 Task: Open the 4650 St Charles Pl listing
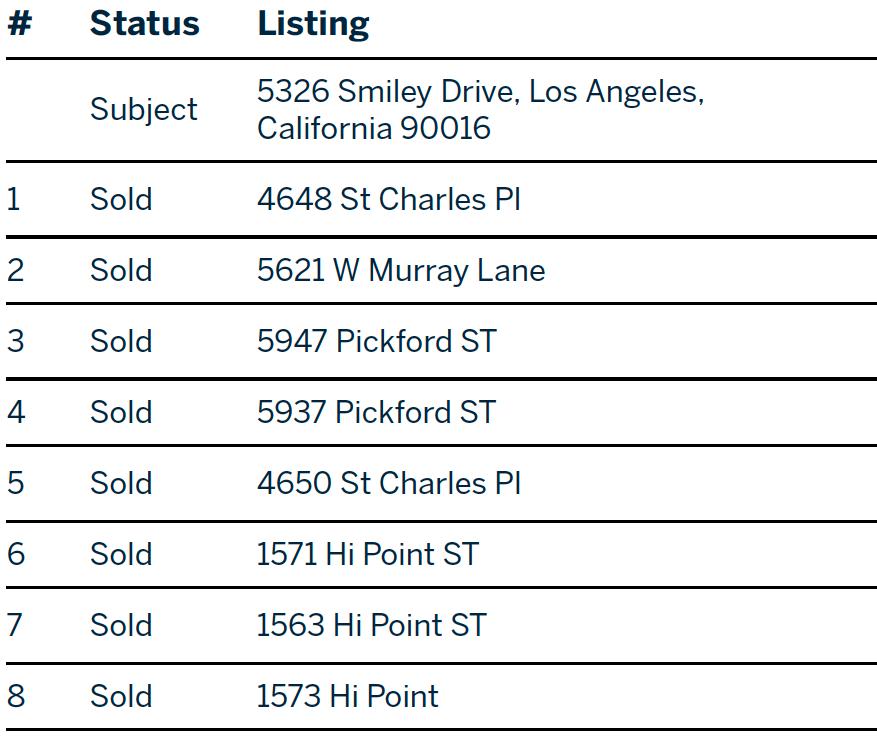click(x=388, y=483)
